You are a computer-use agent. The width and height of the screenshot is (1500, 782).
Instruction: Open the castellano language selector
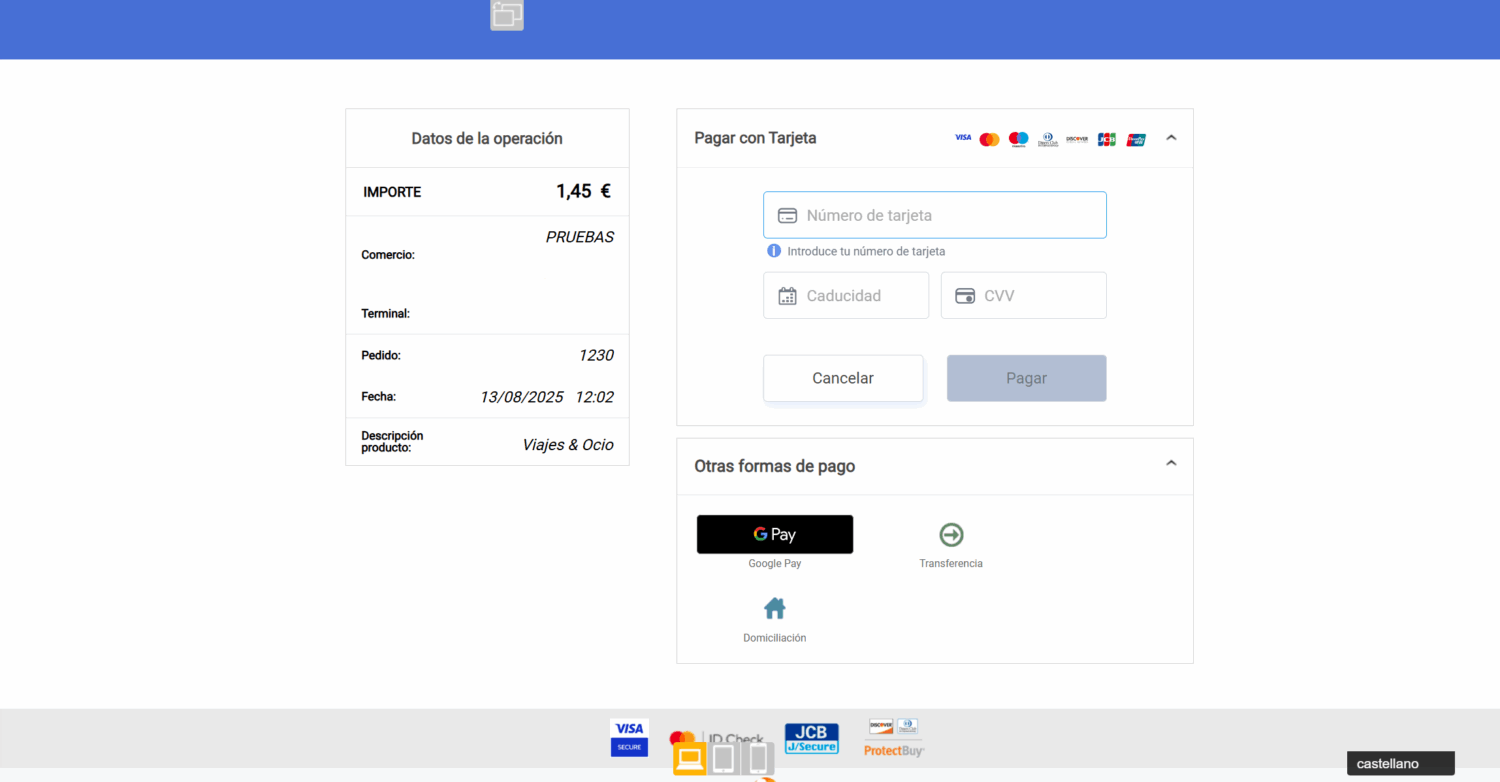point(1399,764)
